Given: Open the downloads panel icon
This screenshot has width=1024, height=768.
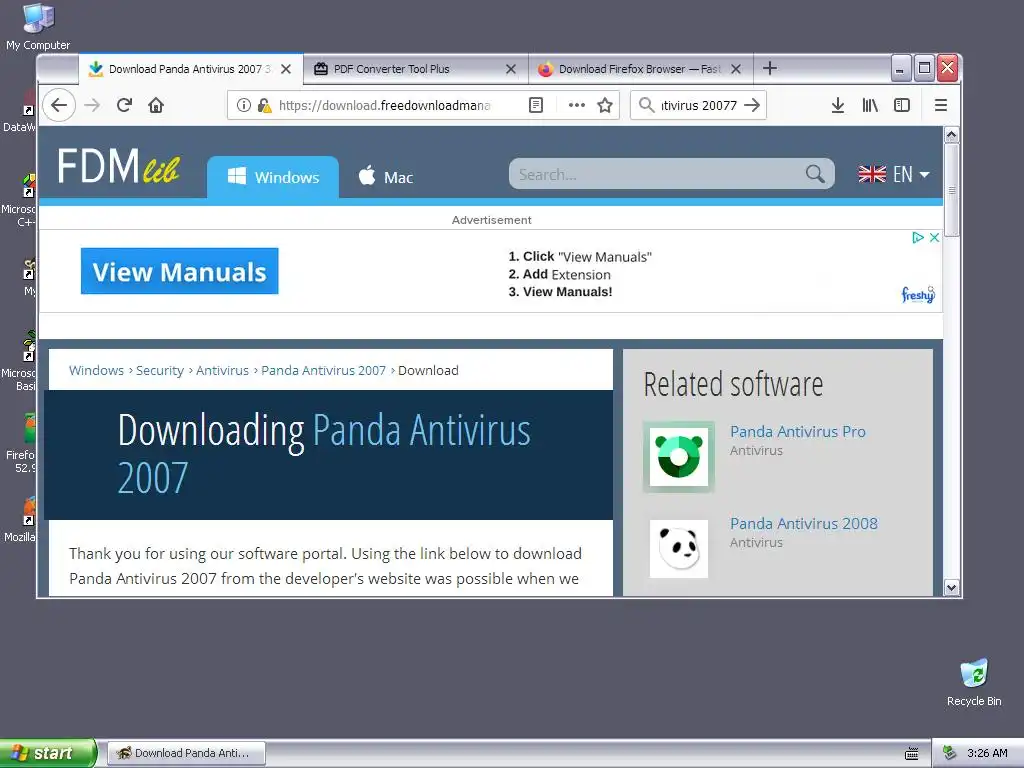Looking at the screenshot, I should point(838,105).
